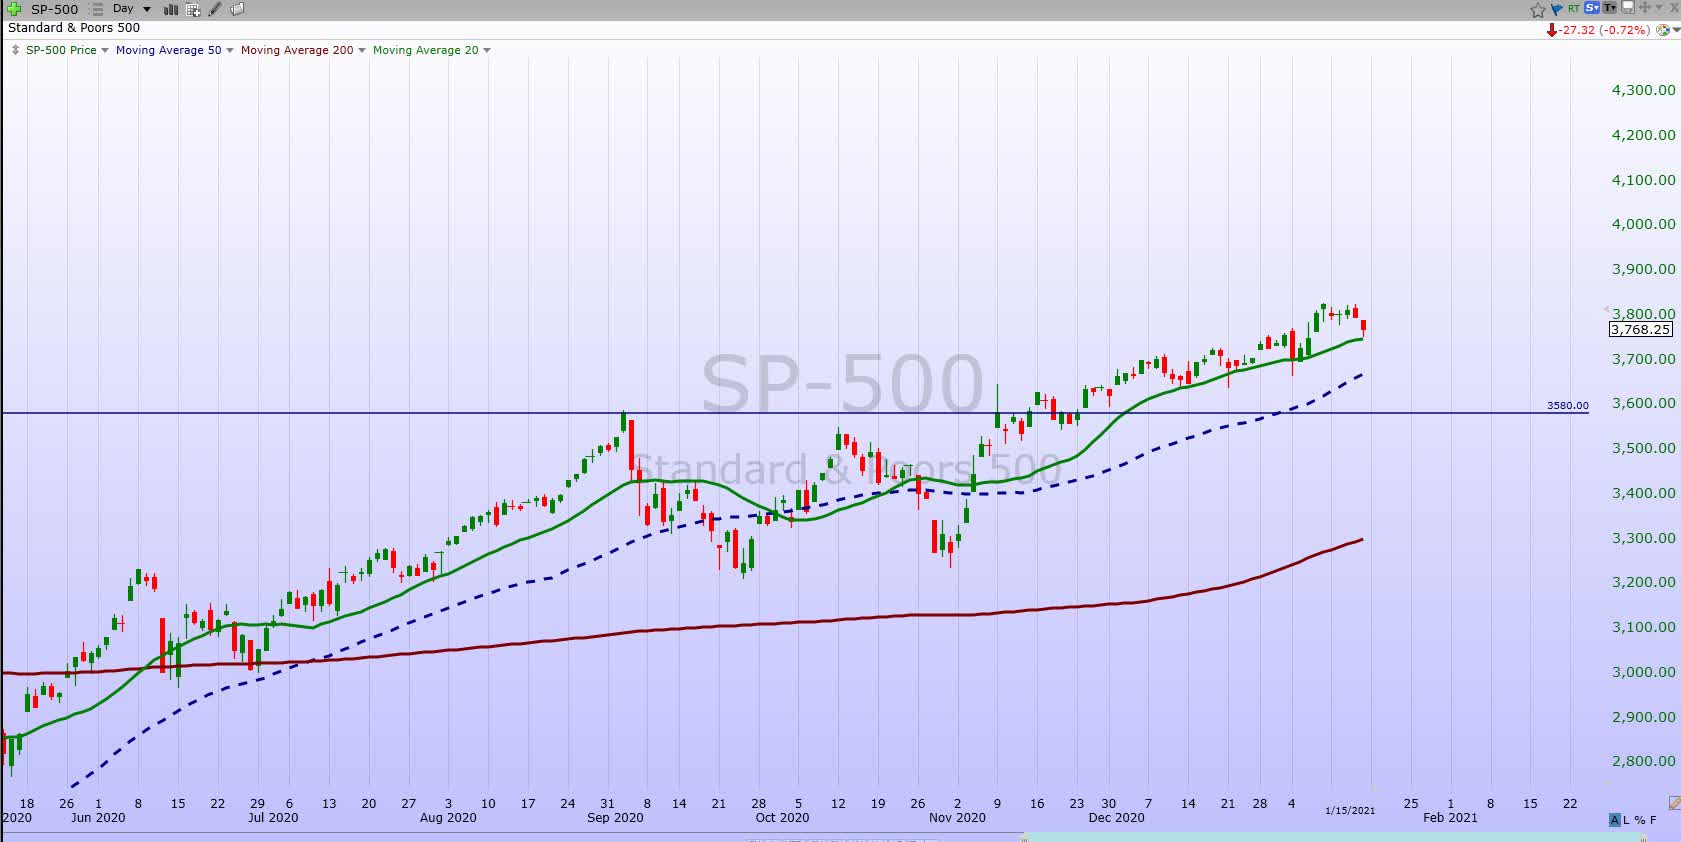Click the 1/15/2021 date marker

1350,810
